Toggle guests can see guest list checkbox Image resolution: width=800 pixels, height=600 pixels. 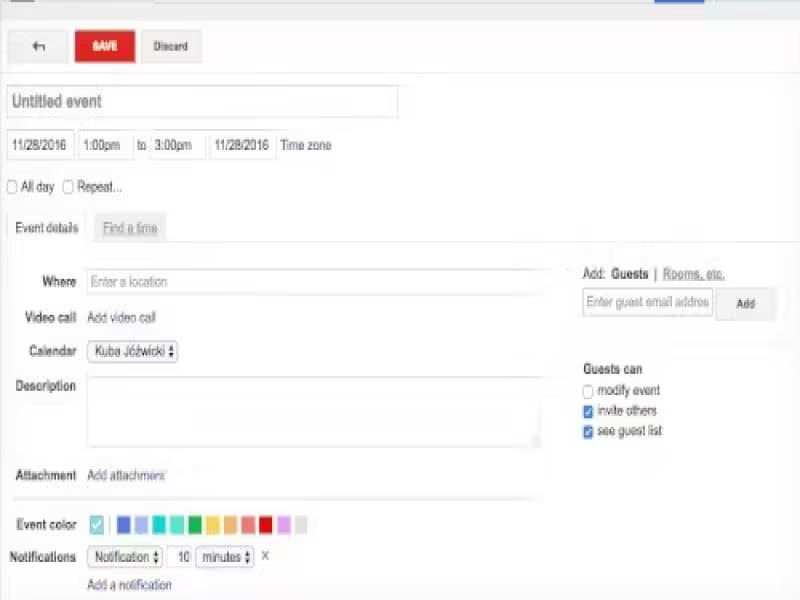(x=588, y=432)
